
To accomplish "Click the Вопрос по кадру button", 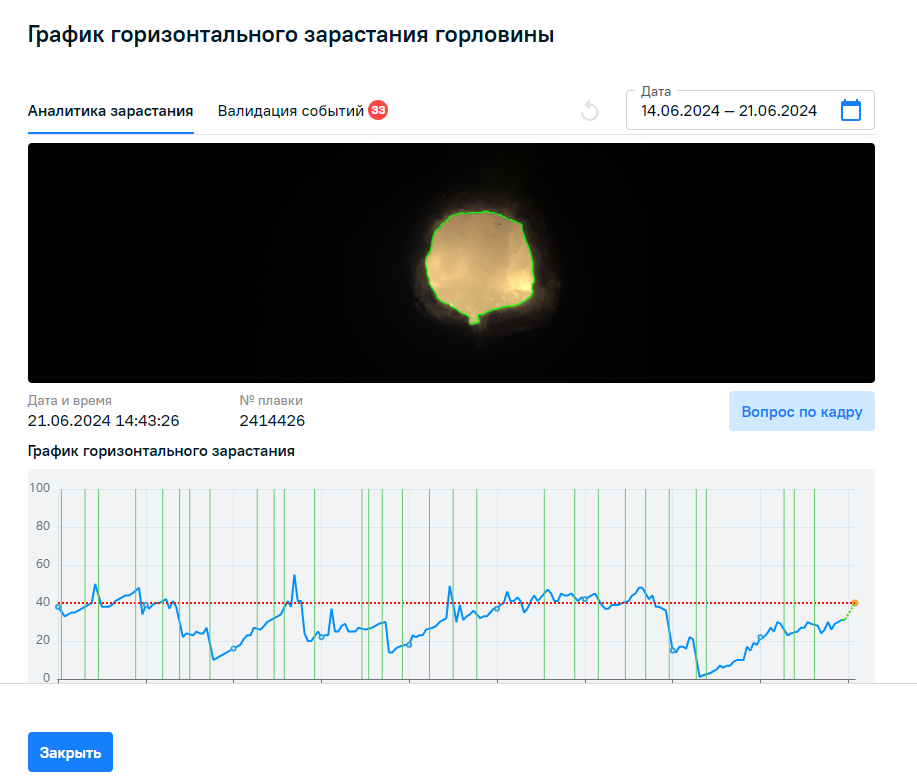I will pyautogui.click(x=801, y=411).
